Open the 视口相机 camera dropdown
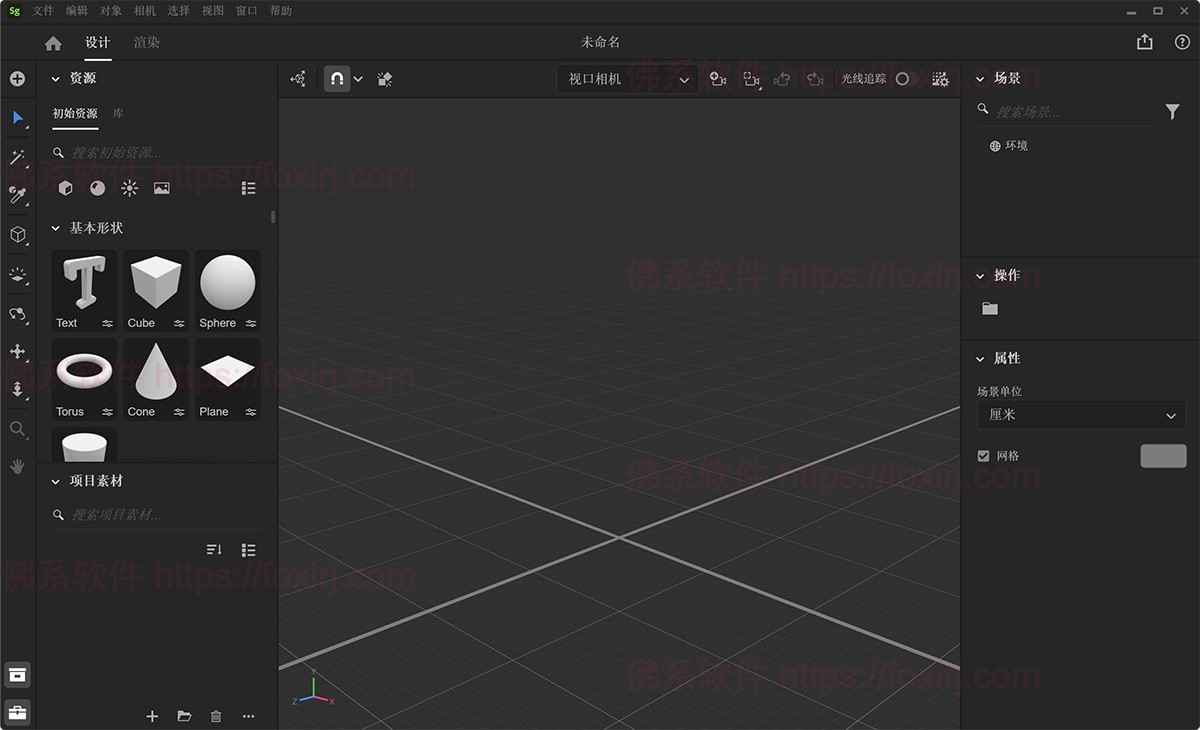1200x730 pixels. click(627, 78)
